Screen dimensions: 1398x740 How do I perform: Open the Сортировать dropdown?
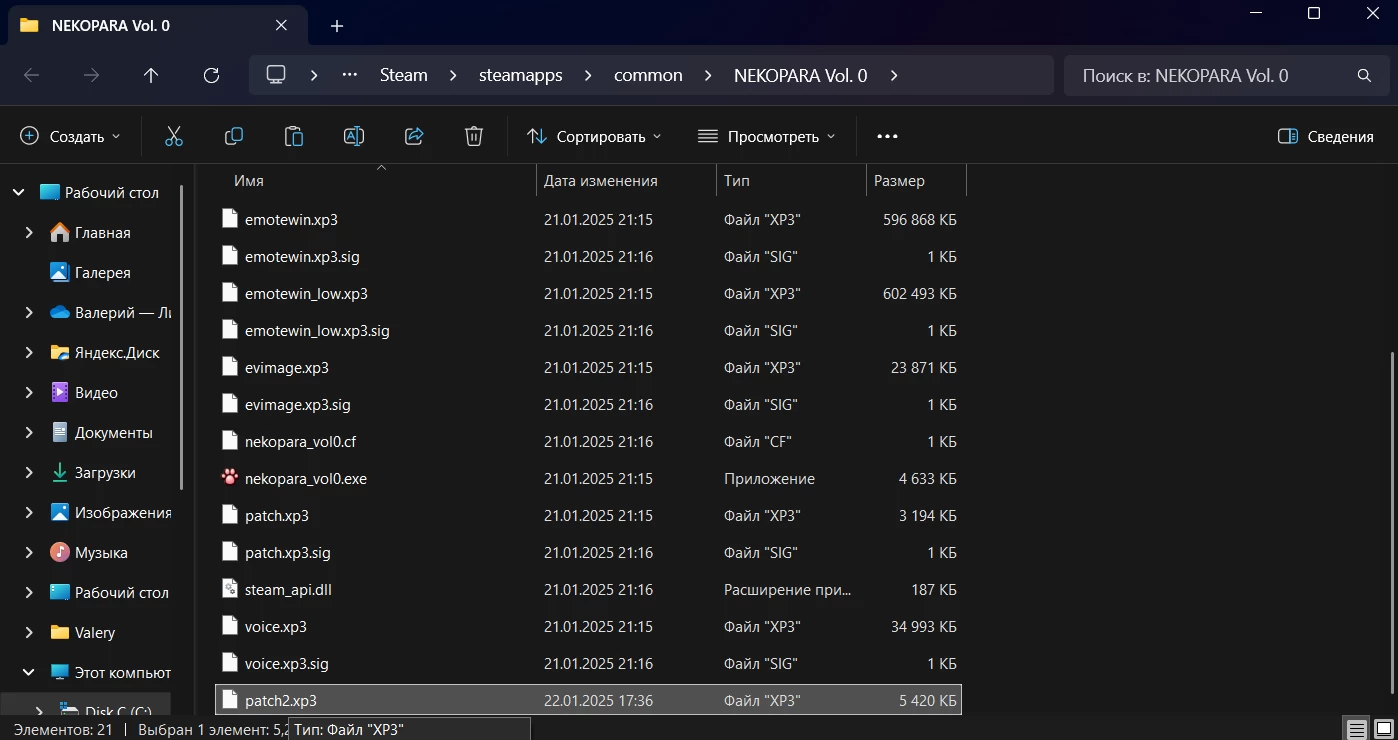click(594, 136)
